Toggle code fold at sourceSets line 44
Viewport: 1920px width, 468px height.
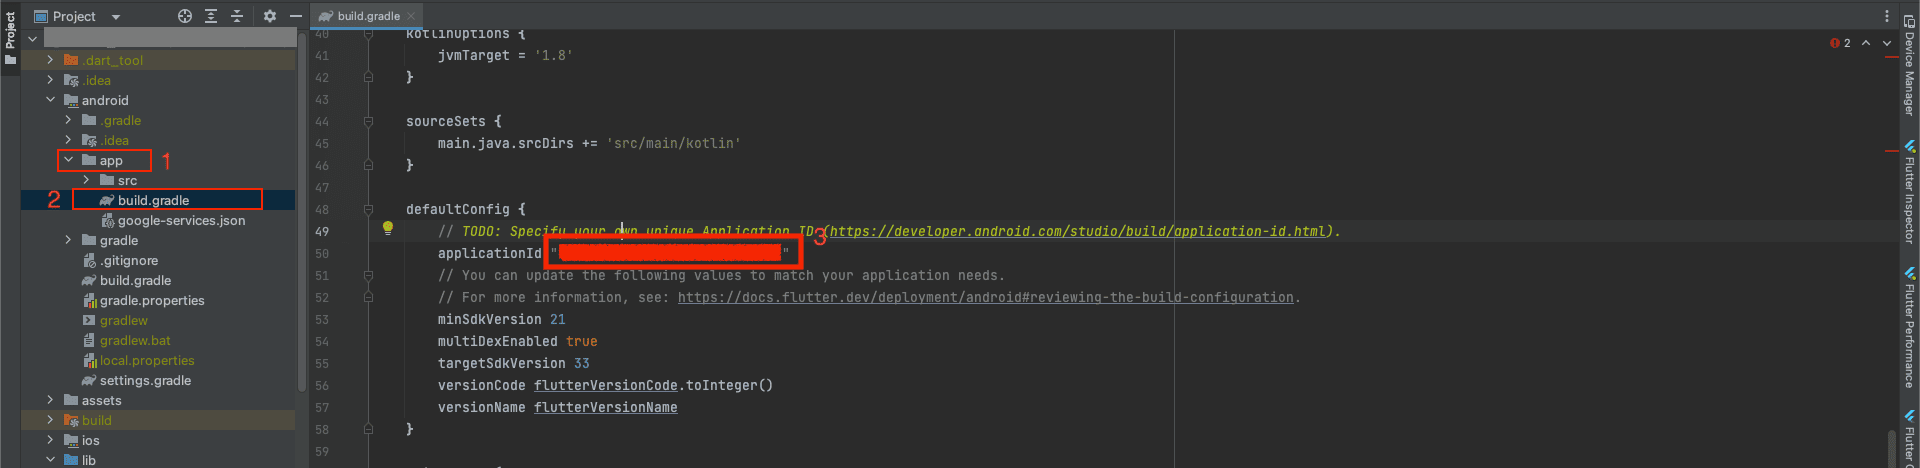click(x=369, y=122)
